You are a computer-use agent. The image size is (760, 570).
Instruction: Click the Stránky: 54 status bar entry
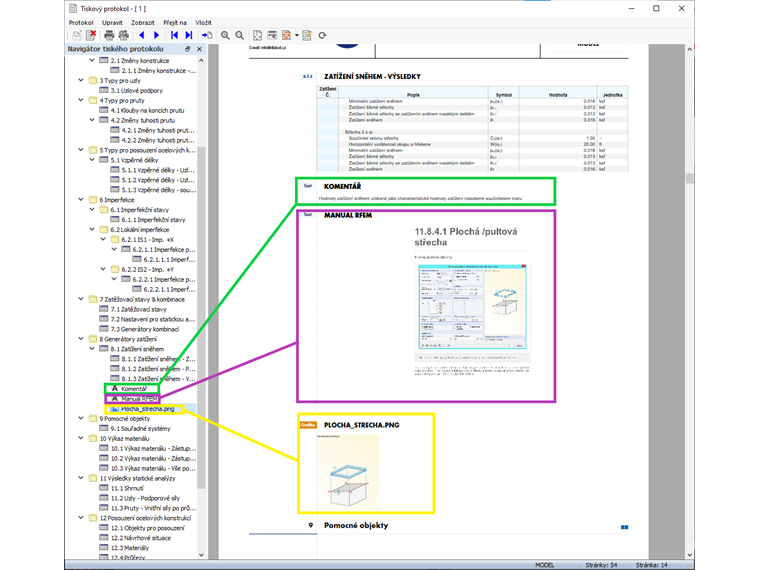[x=601, y=565]
